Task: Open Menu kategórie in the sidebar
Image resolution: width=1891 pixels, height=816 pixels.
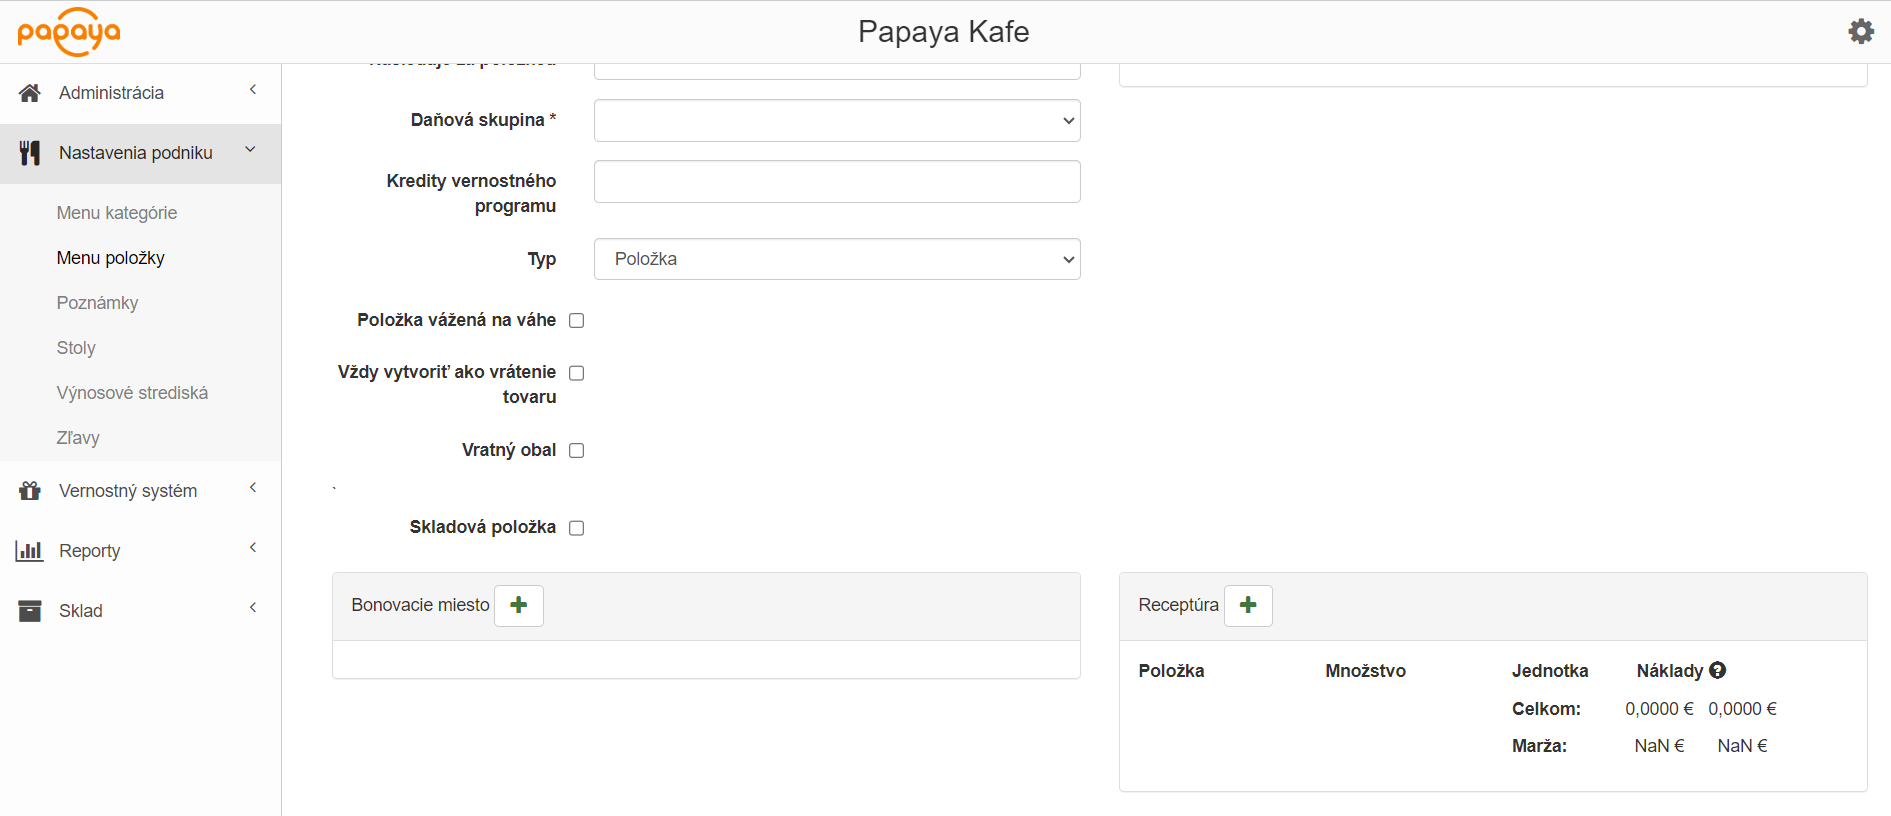Action: 117,213
